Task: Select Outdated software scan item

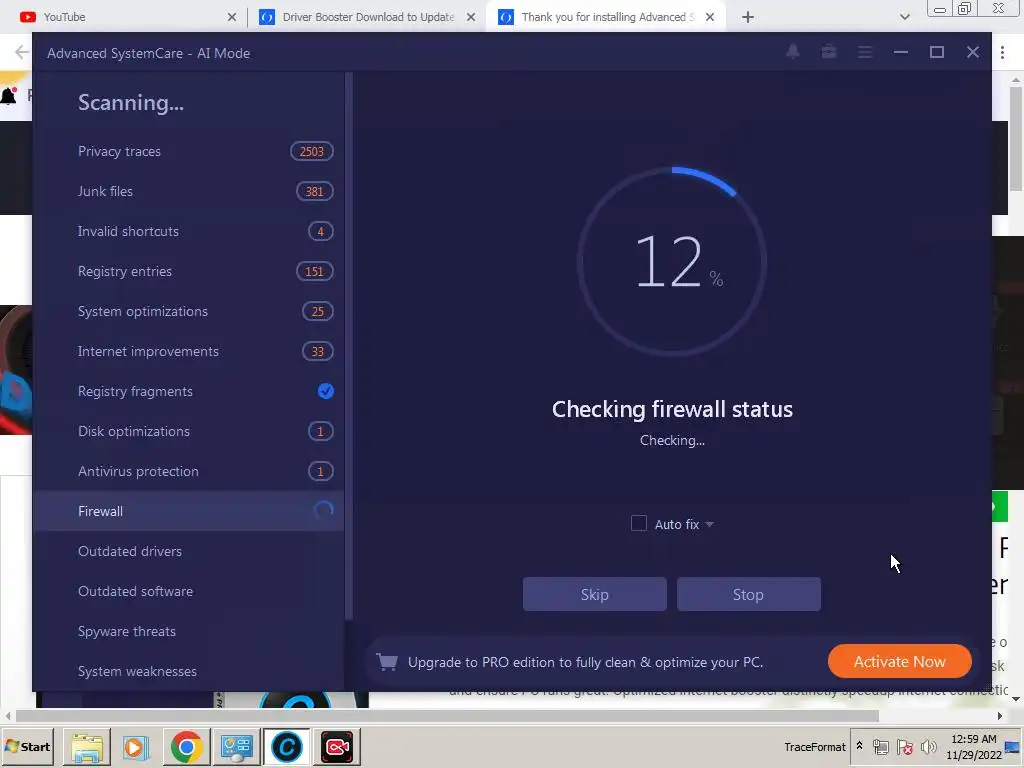Action: click(188, 591)
